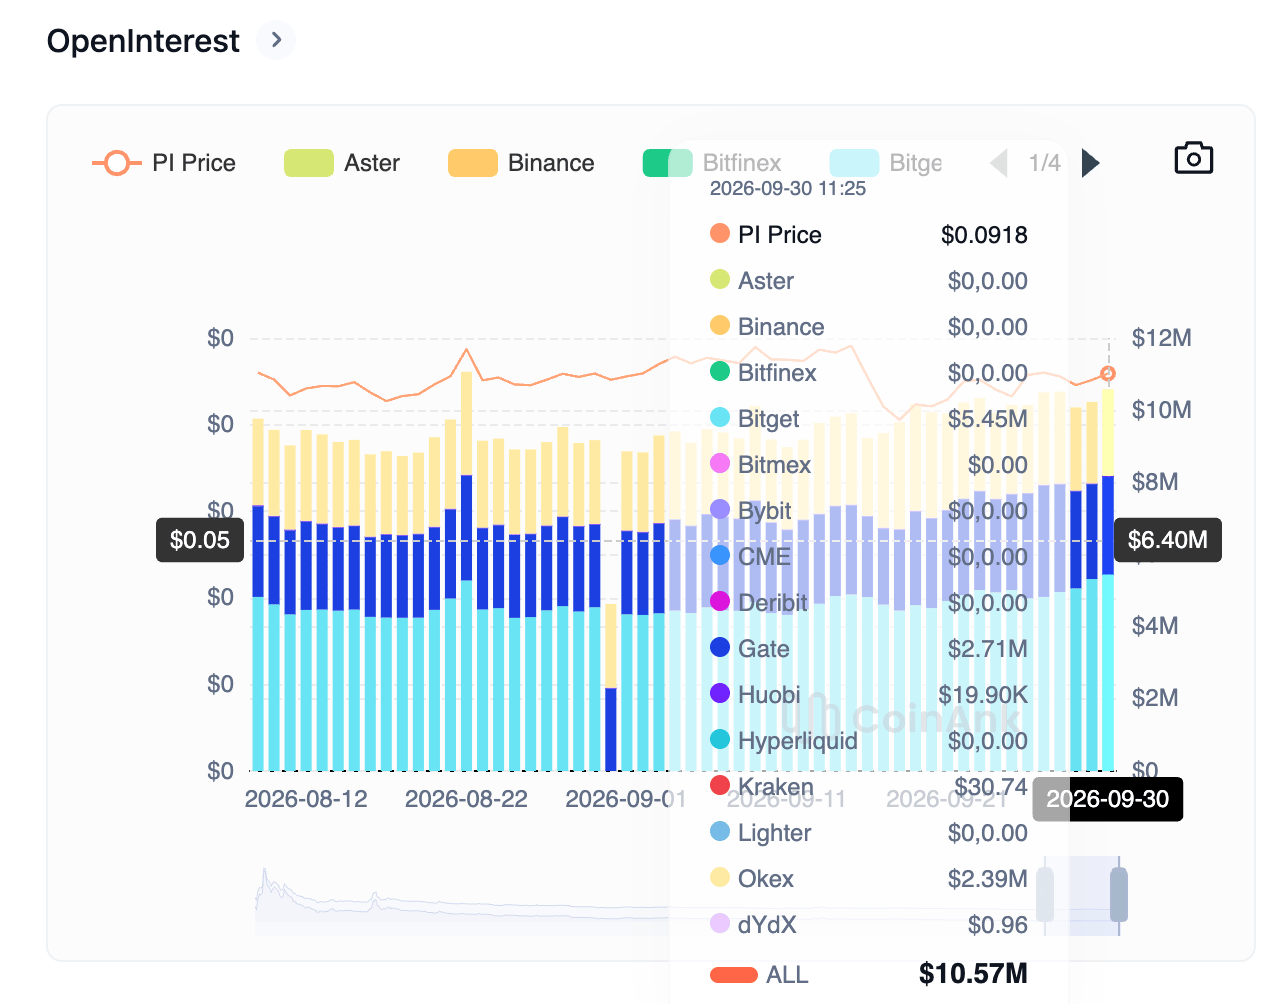
Task: Click dYdX $0.96 tooltip value
Action: [997, 925]
